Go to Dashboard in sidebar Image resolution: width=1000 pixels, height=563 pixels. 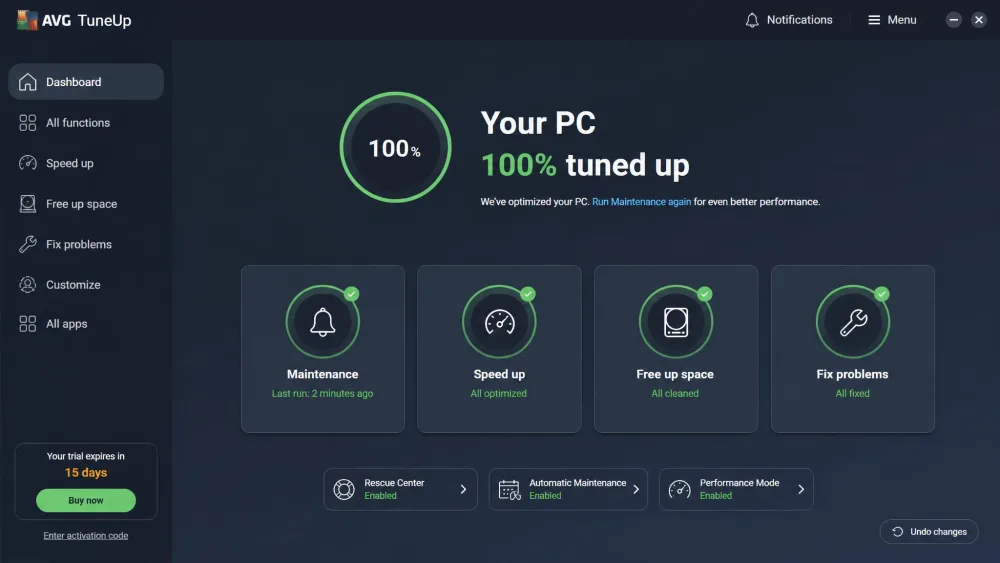point(86,82)
